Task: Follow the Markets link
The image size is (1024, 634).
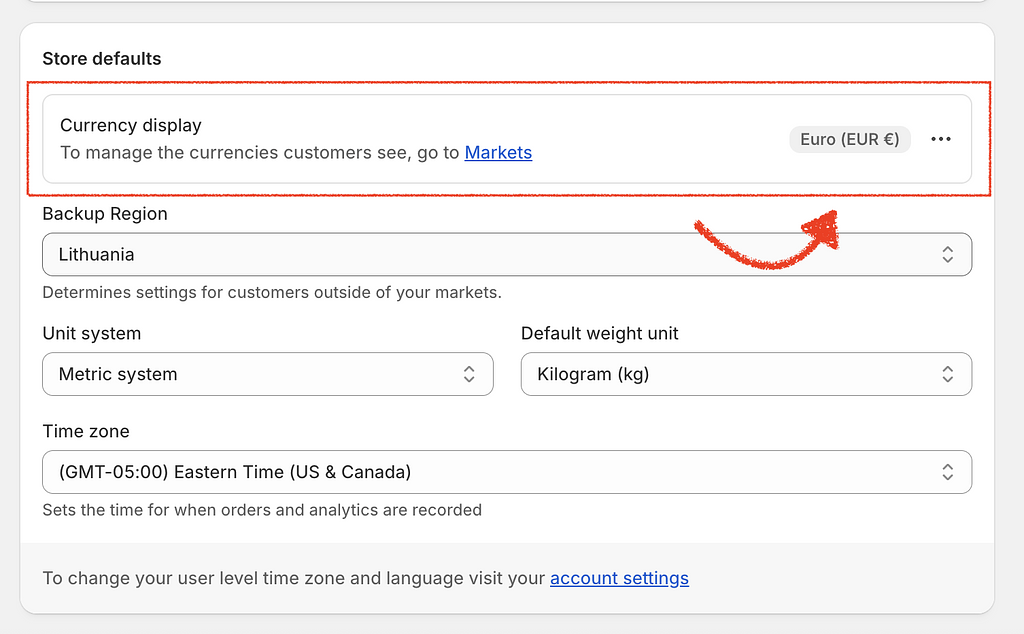Action: tap(498, 153)
